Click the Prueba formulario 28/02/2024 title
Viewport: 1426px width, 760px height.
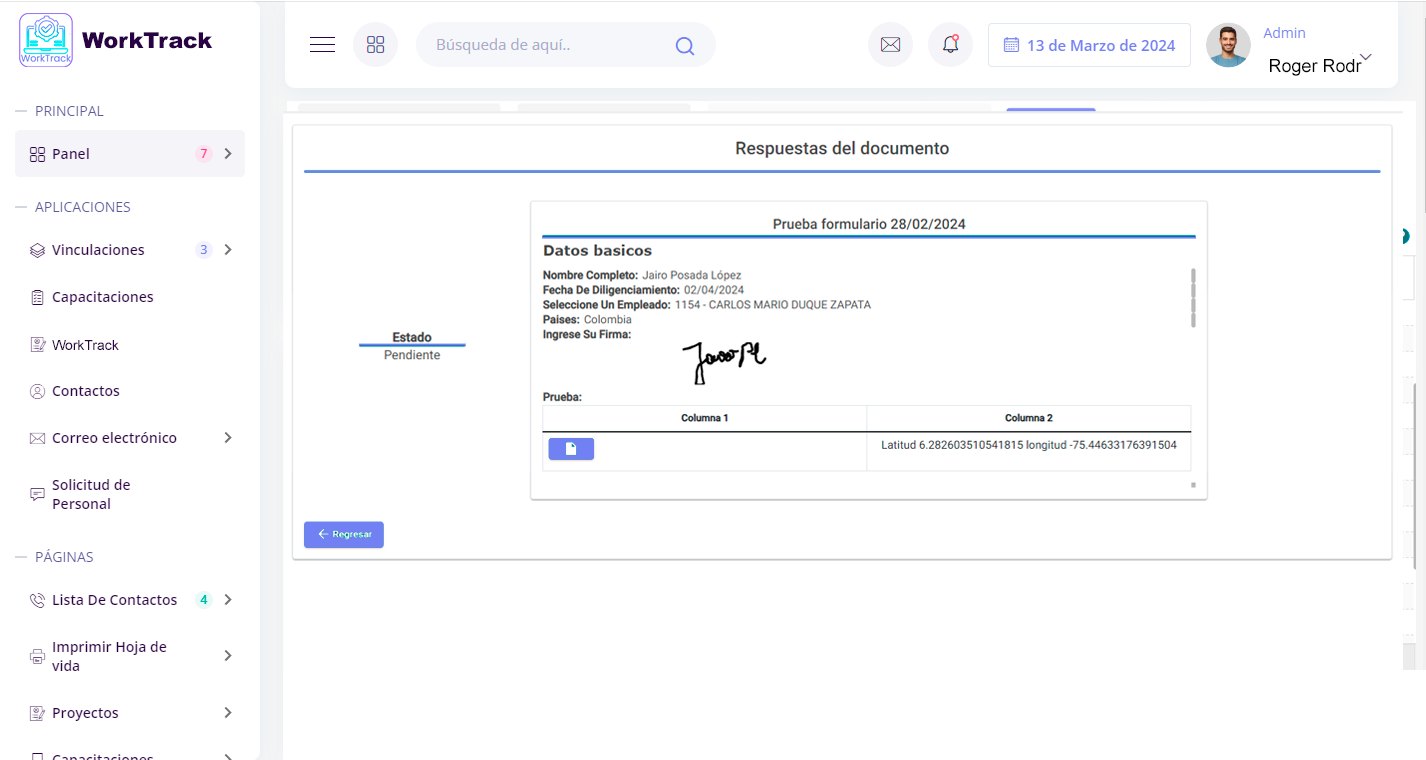[869, 224]
